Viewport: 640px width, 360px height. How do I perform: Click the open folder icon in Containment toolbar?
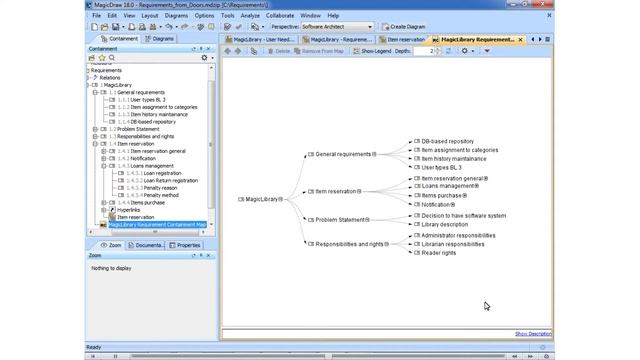[91, 58]
